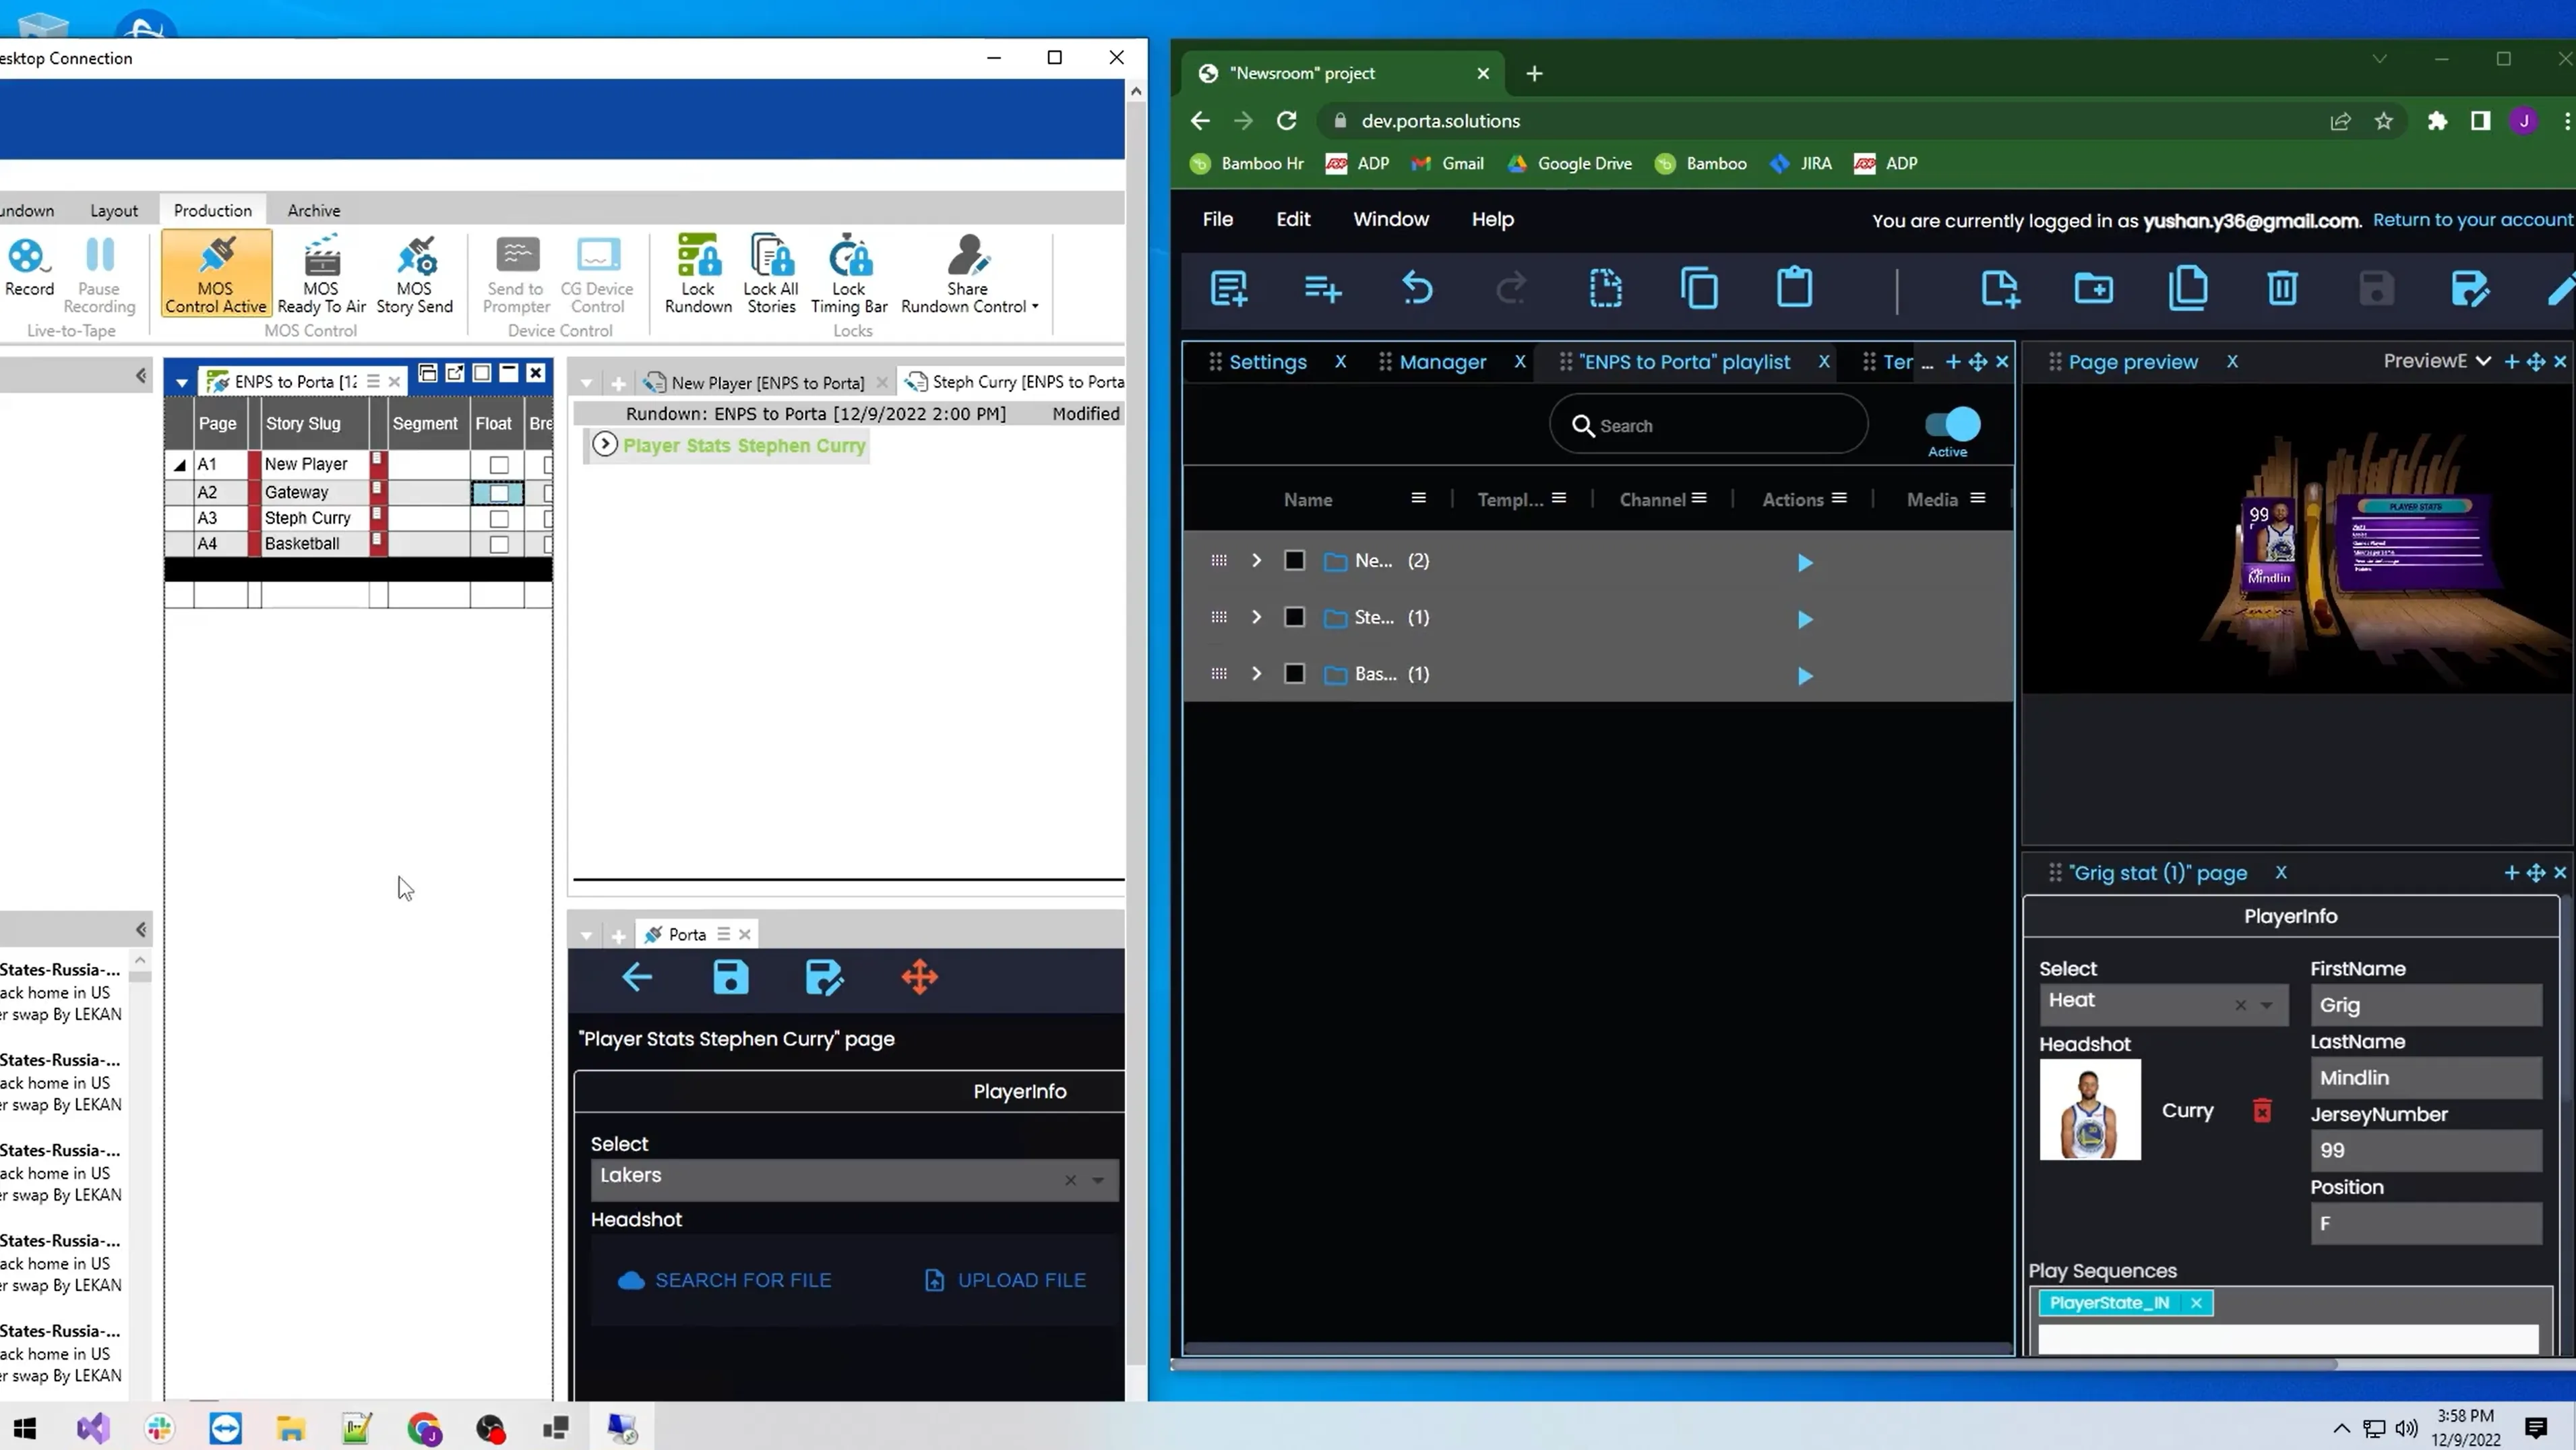Click the Undo icon in the Porta toolbar
The image size is (2576, 1450).
click(x=1417, y=288)
